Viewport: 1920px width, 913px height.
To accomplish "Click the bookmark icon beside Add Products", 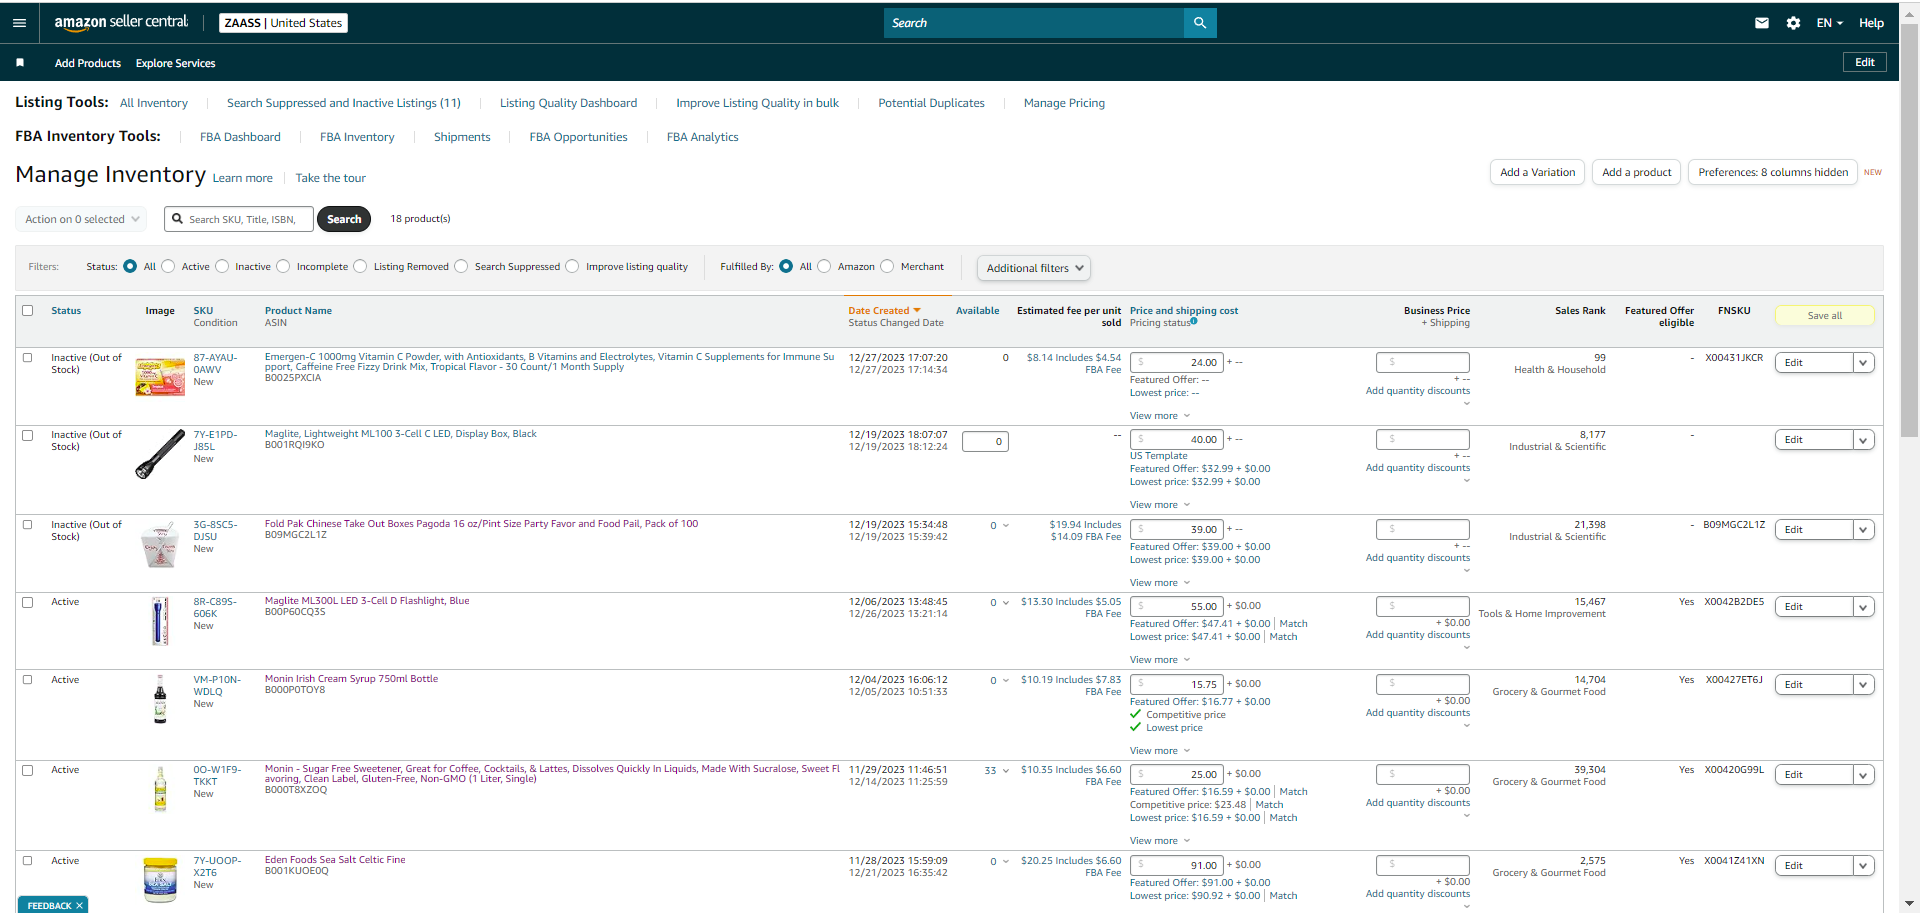I will pyautogui.click(x=20, y=63).
